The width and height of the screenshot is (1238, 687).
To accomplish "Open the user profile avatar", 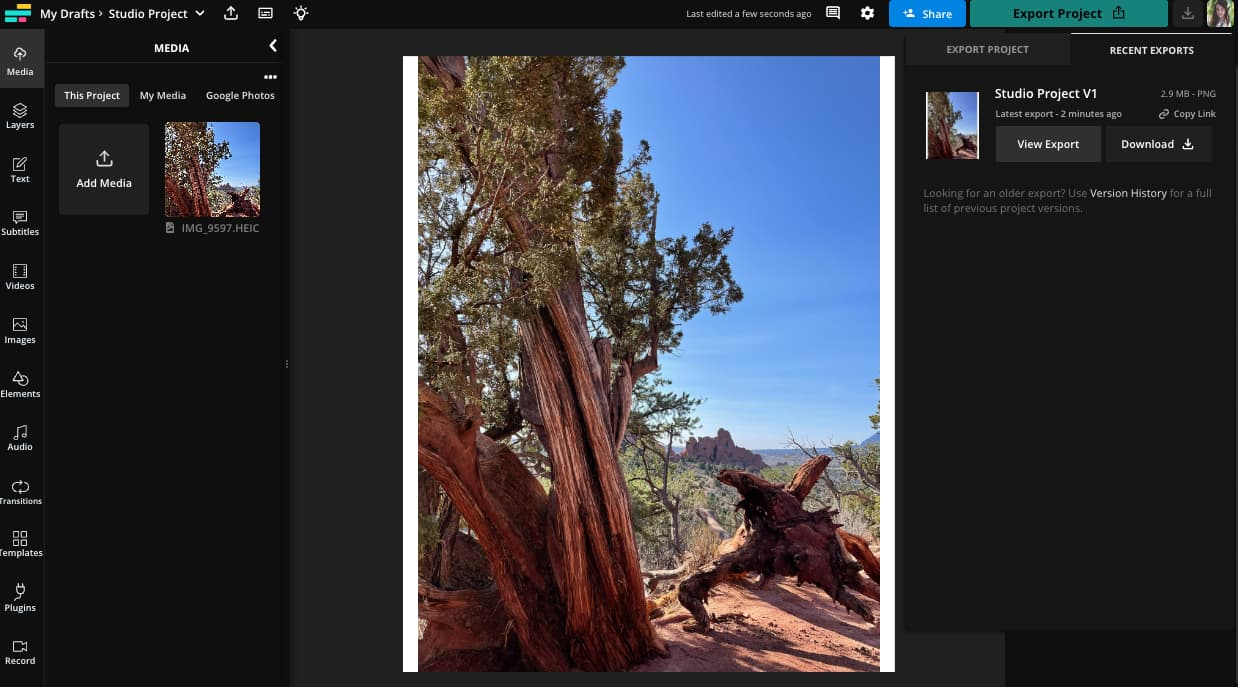I will [x=1220, y=13].
